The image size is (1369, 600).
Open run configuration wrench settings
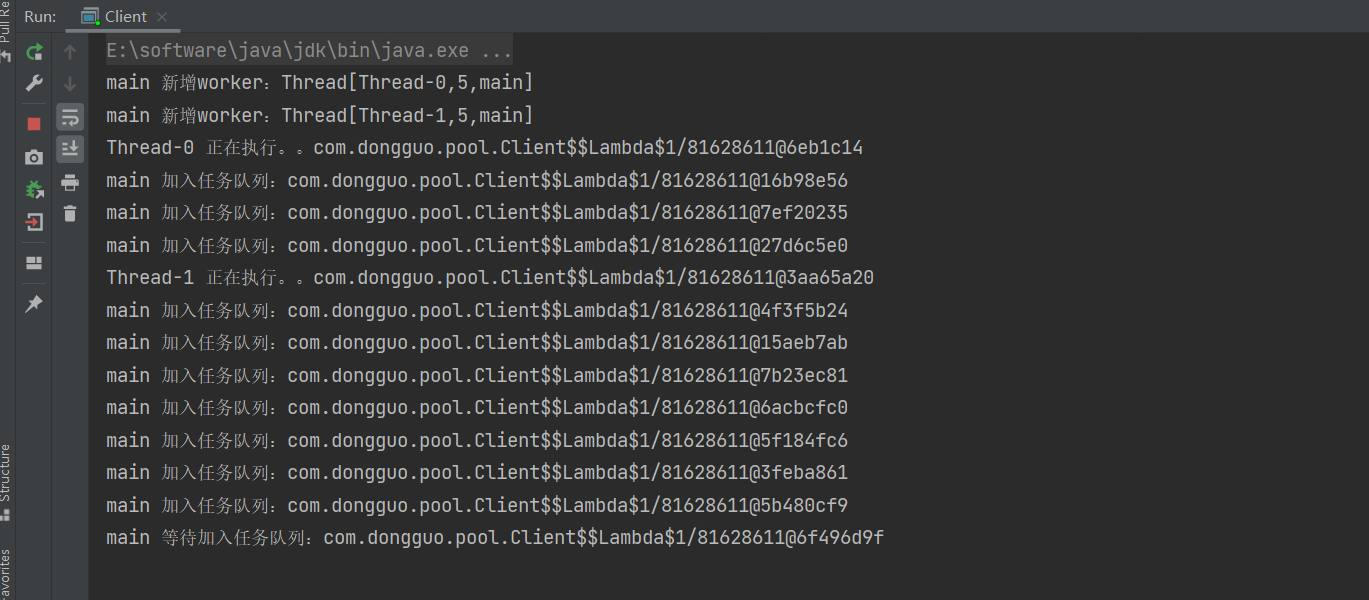[x=34, y=83]
